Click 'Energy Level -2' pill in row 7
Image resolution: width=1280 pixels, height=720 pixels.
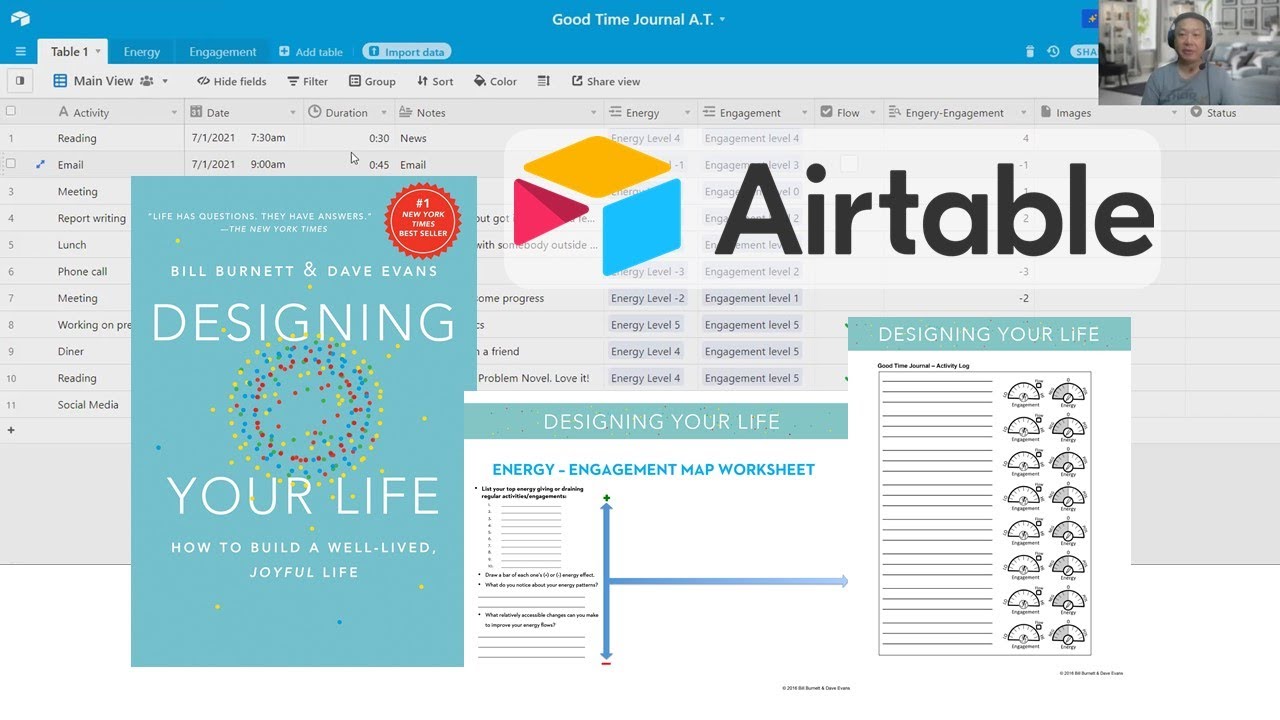coord(648,298)
